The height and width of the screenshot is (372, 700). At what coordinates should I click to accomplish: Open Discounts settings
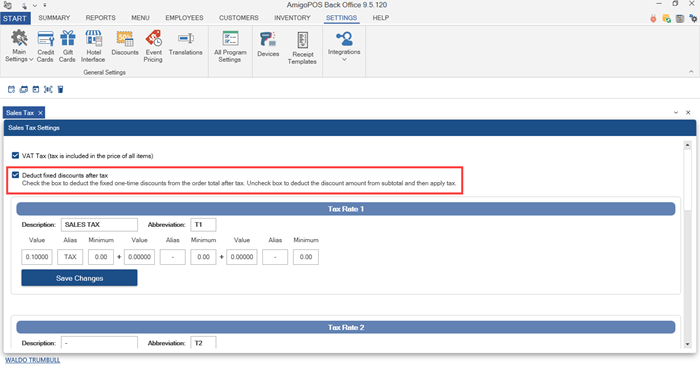pos(125,43)
